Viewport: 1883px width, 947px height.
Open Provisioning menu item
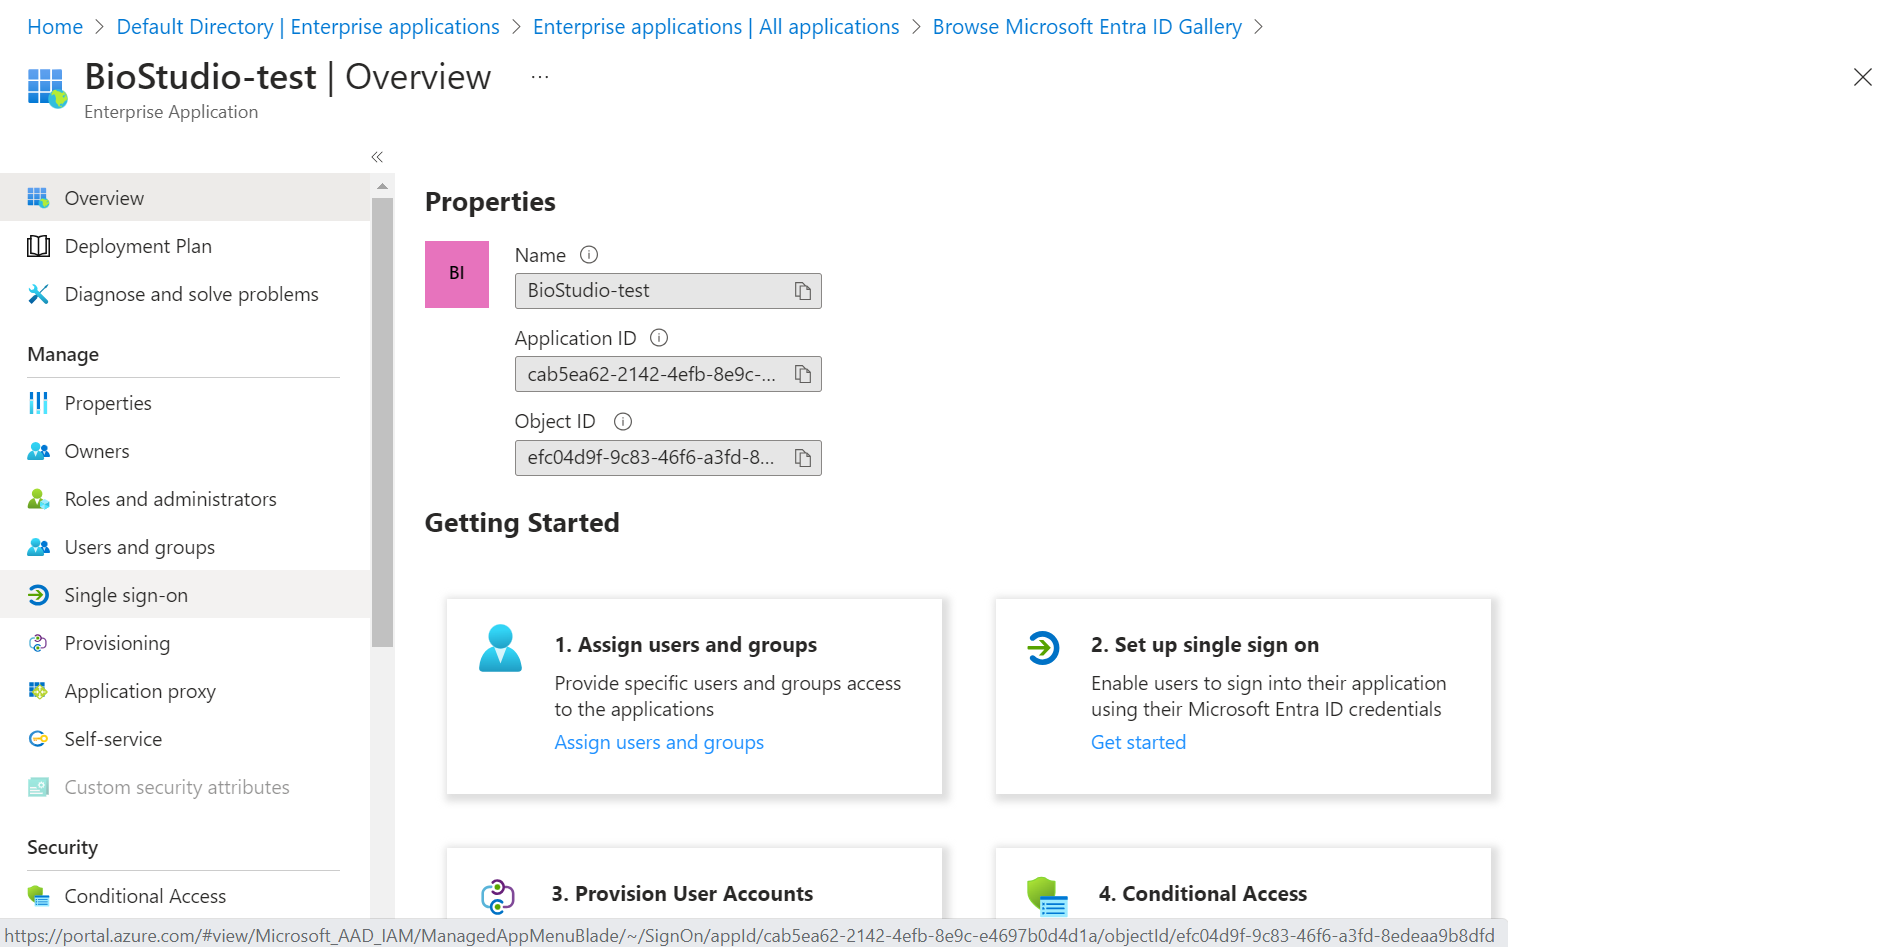(185, 643)
